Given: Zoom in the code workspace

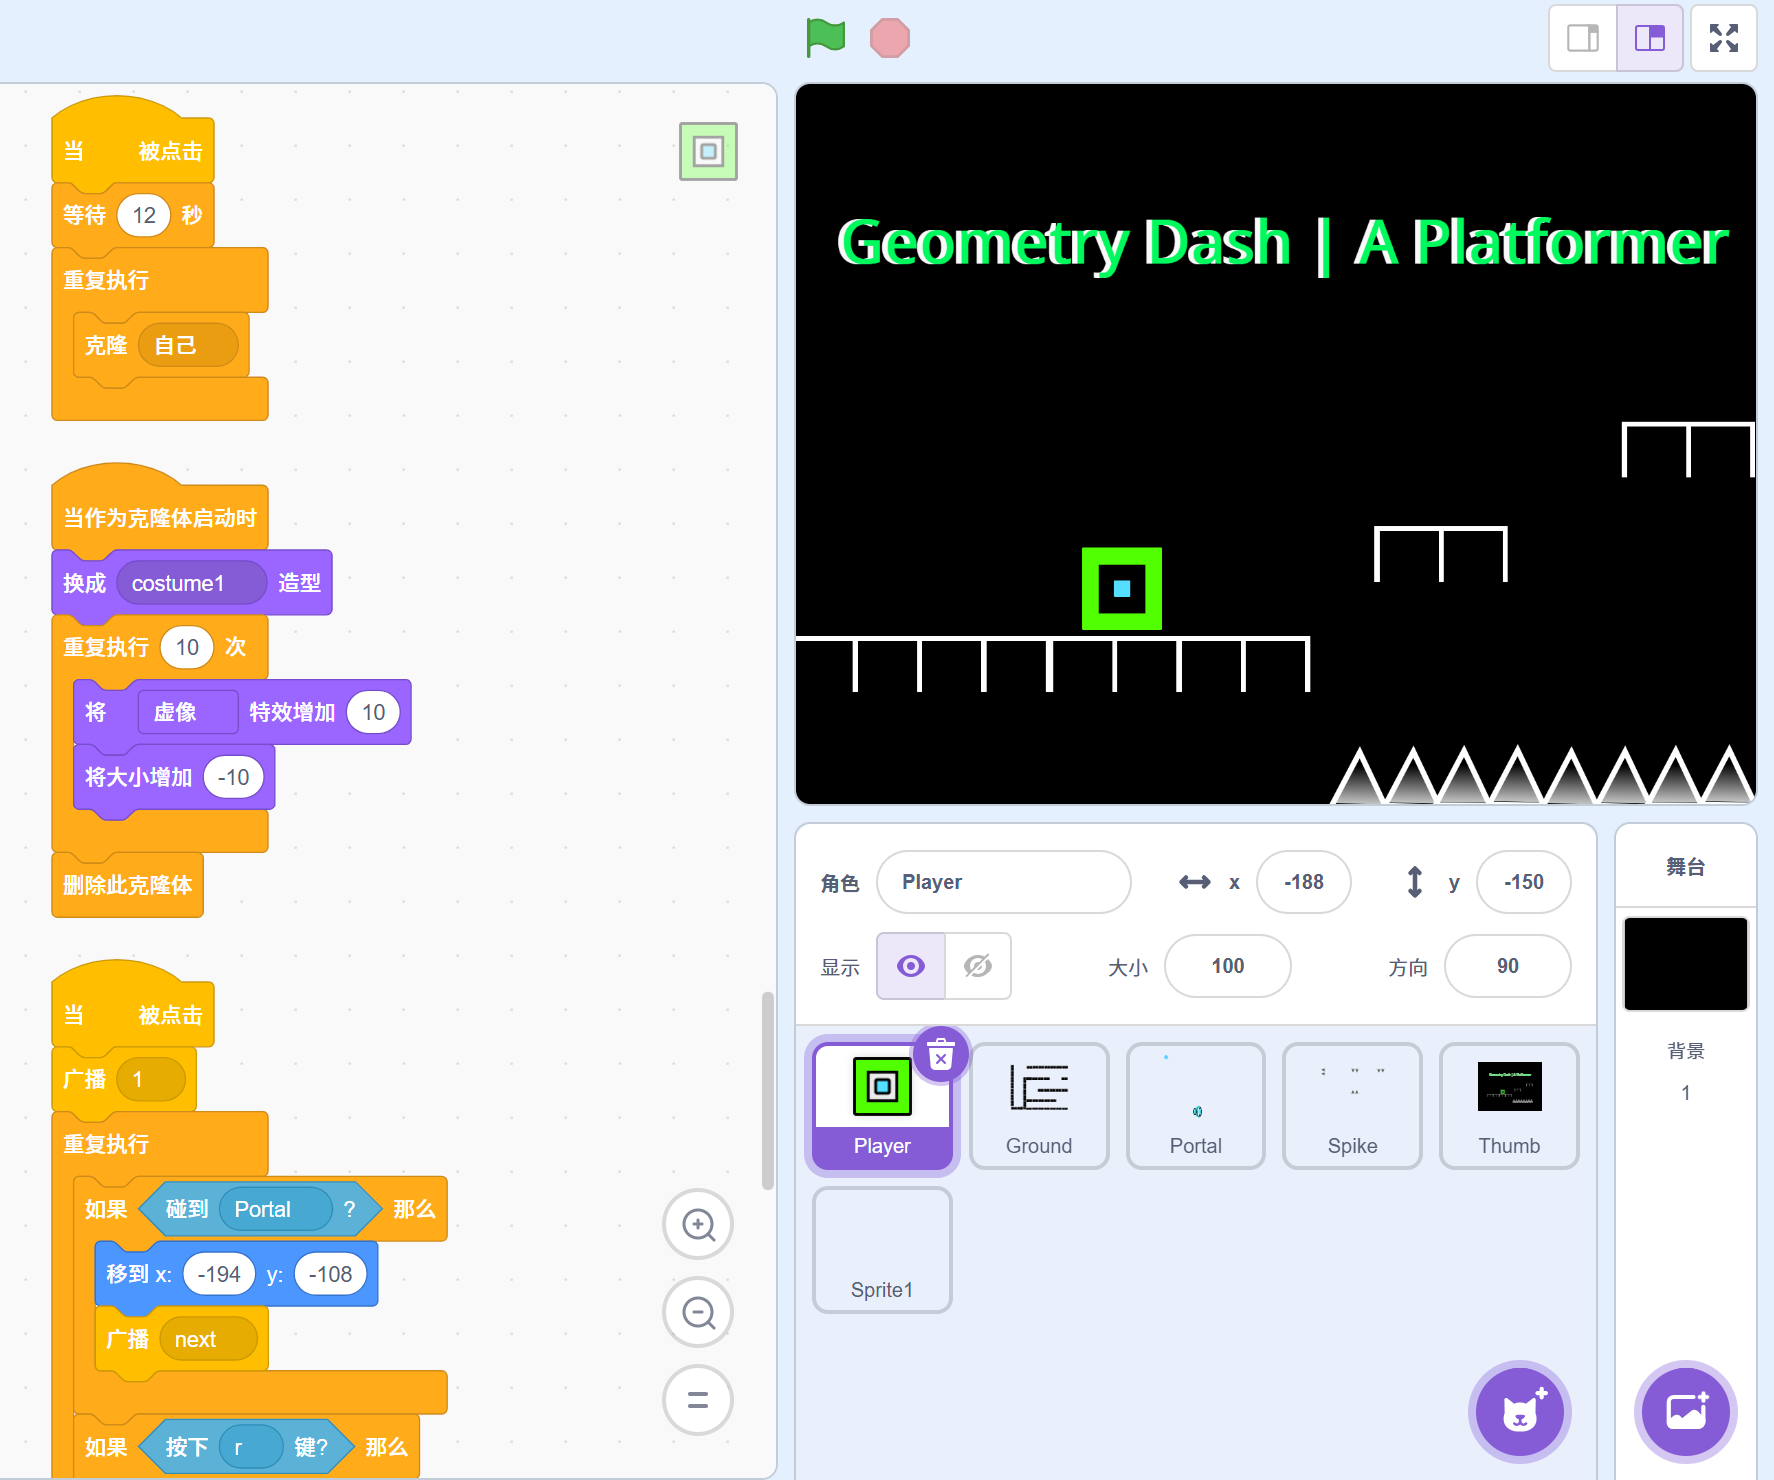Looking at the screenshot, I should point(698,1224).
